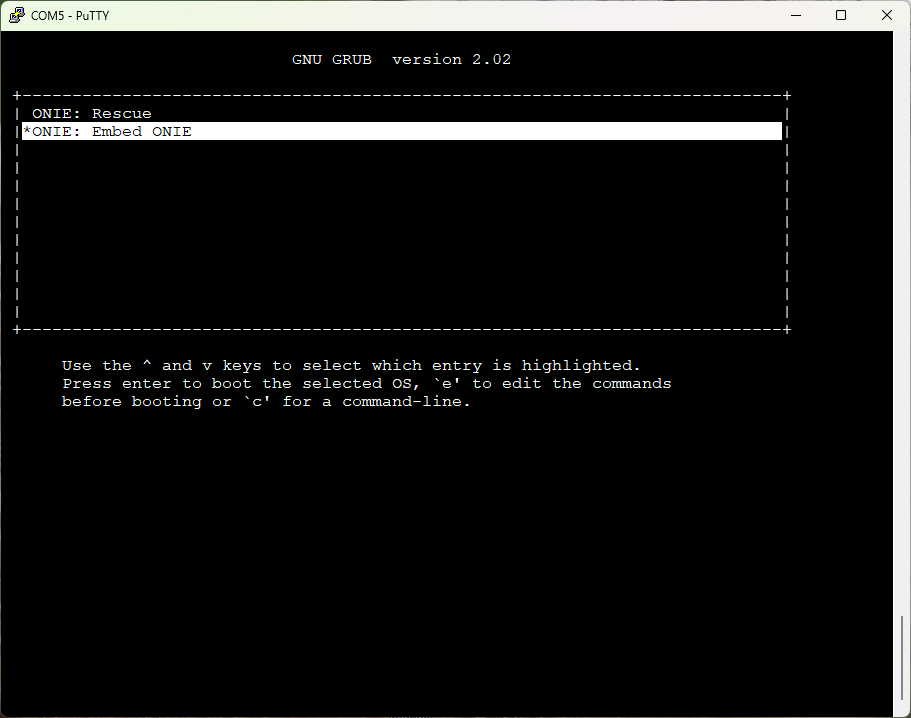Click the PuTTY icon in title bar
This screenshot has width=911, height=718.
(16, 15)
